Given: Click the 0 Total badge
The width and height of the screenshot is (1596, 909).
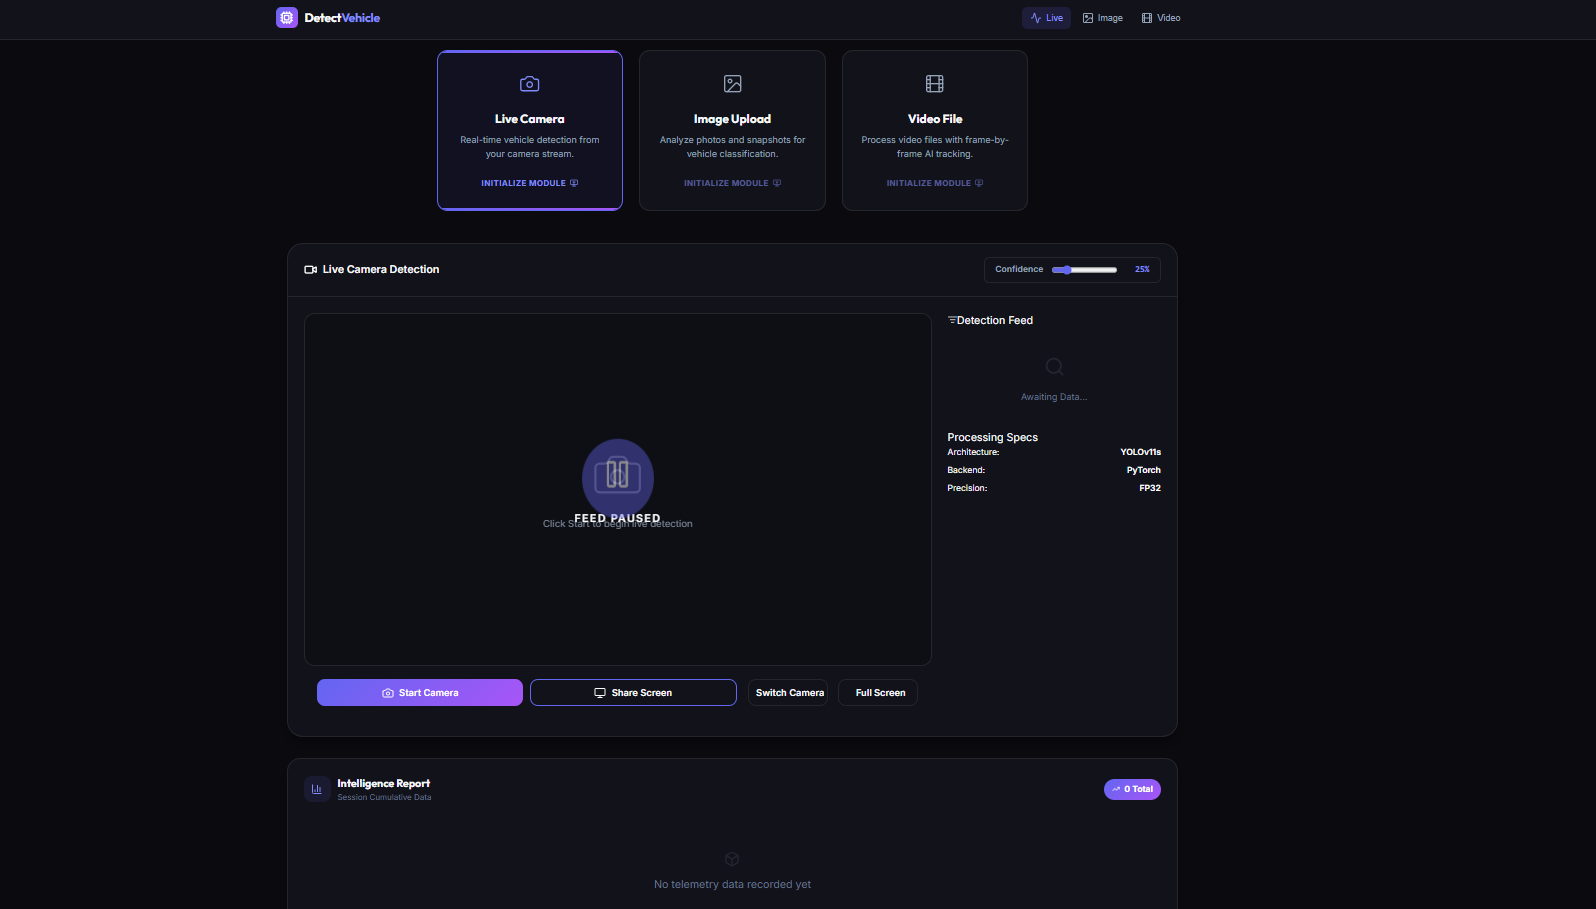Looking at the screenshot, I should (1132, 789).
